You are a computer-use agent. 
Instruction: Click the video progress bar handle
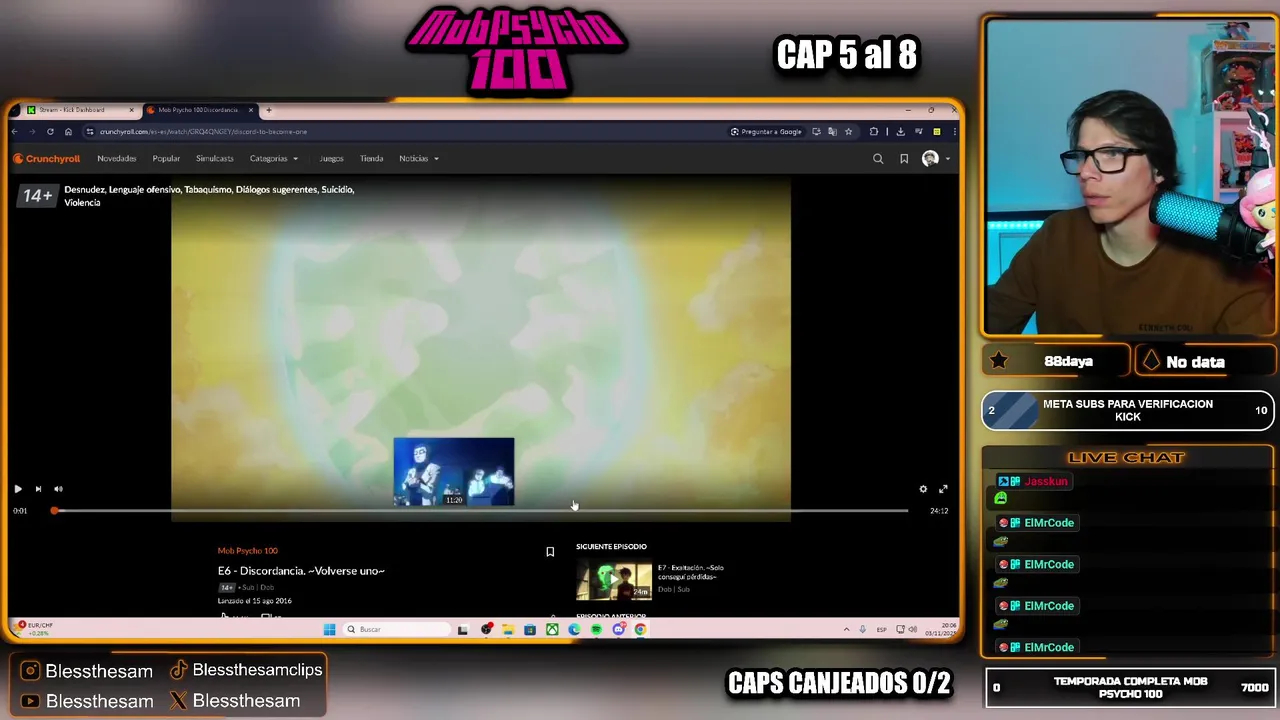[55, 510]
